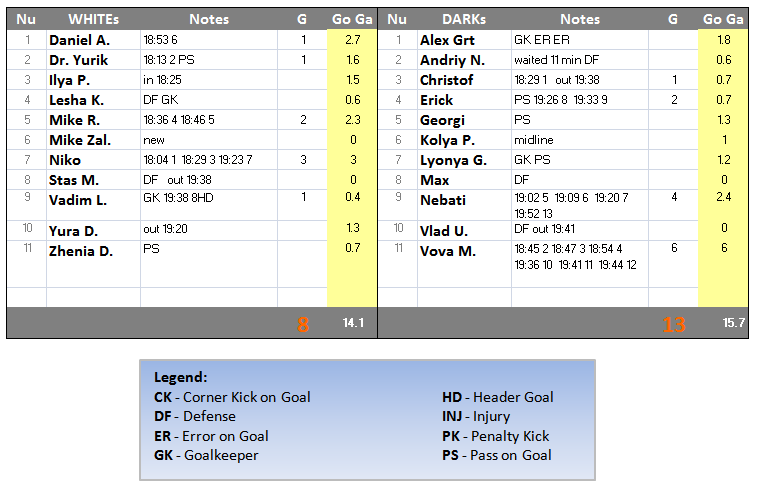Click the DARKs column header
The width and height of the screenshot is (758, 490).
pyautogui.click(x=463, y=19)
